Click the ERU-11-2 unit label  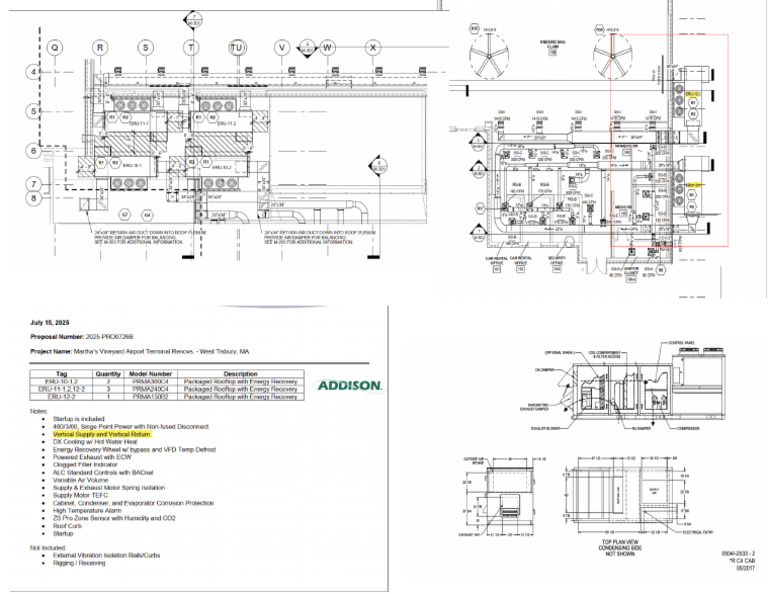(x=227, y=123)
